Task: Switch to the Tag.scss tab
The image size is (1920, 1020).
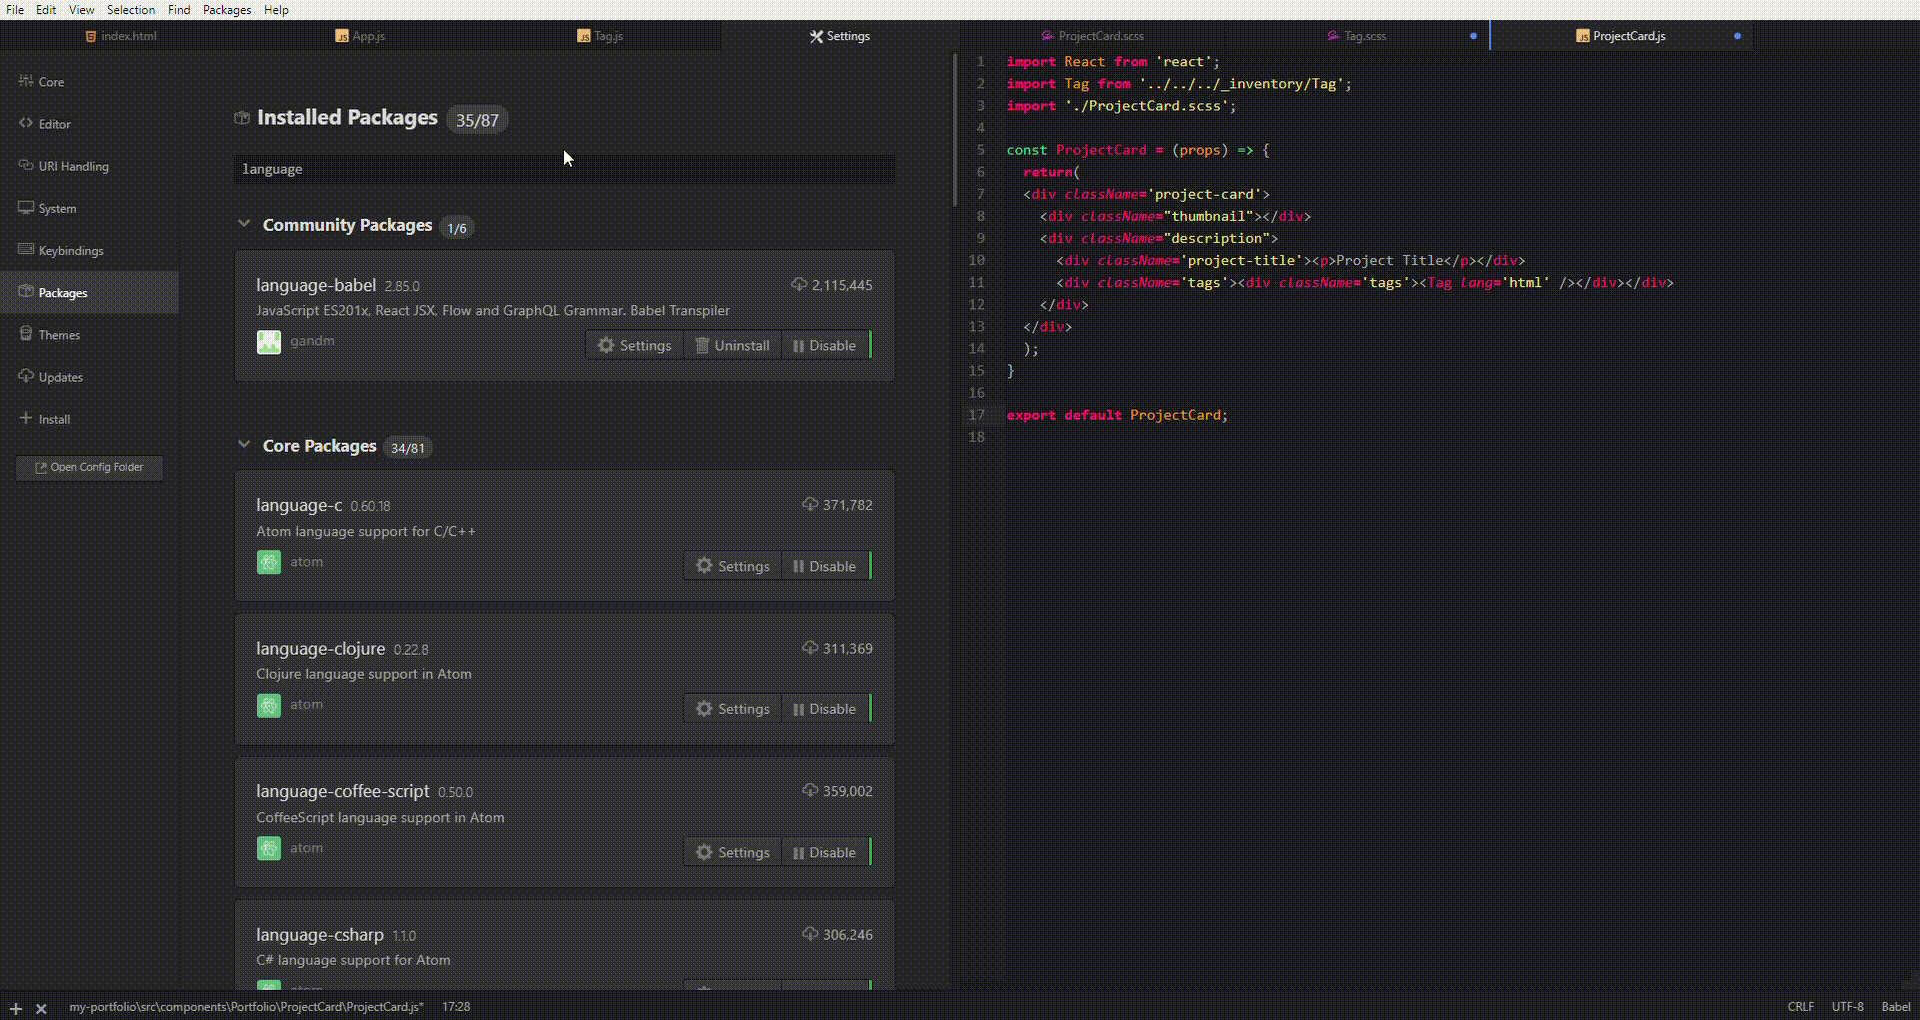Action: [1356, 36]
